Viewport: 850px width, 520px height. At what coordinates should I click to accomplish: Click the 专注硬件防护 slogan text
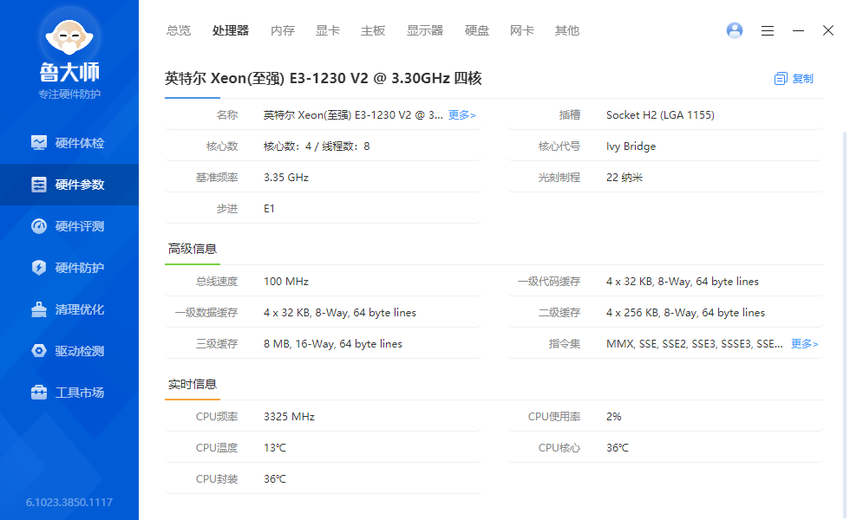(x=69, y=94)
